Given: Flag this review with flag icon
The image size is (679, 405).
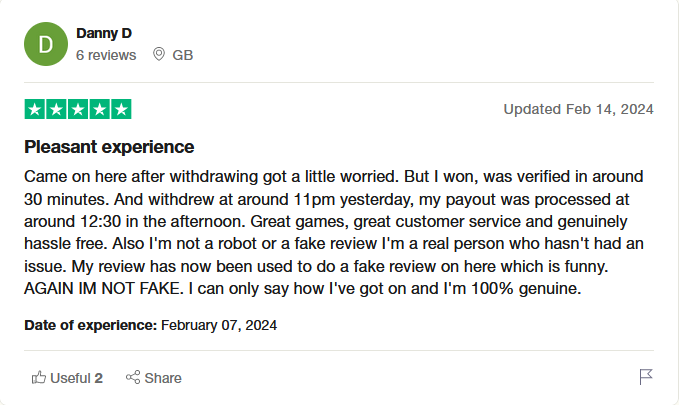Looking at the screenshot, I should 646,377.
